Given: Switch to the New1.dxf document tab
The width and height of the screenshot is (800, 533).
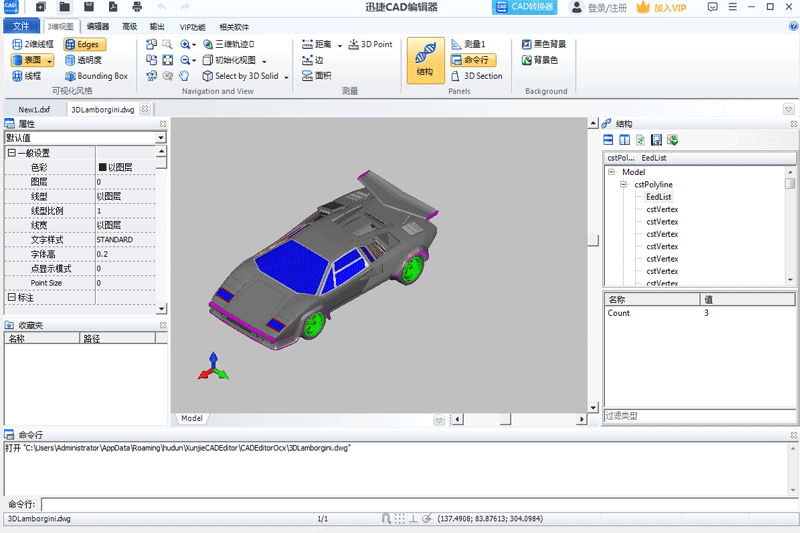Looking at the screenshot, I should pos(34,109).
